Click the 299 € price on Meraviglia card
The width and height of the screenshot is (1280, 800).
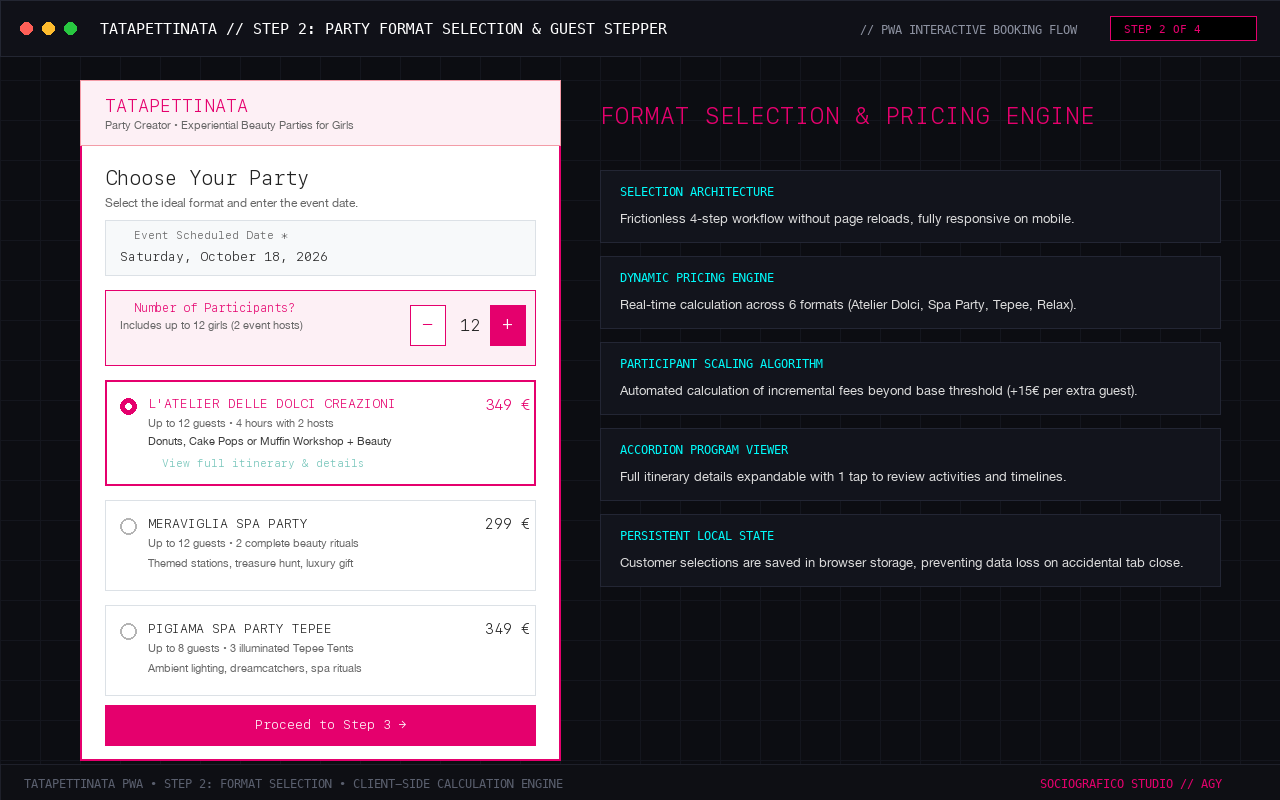(x=508, y=524)
